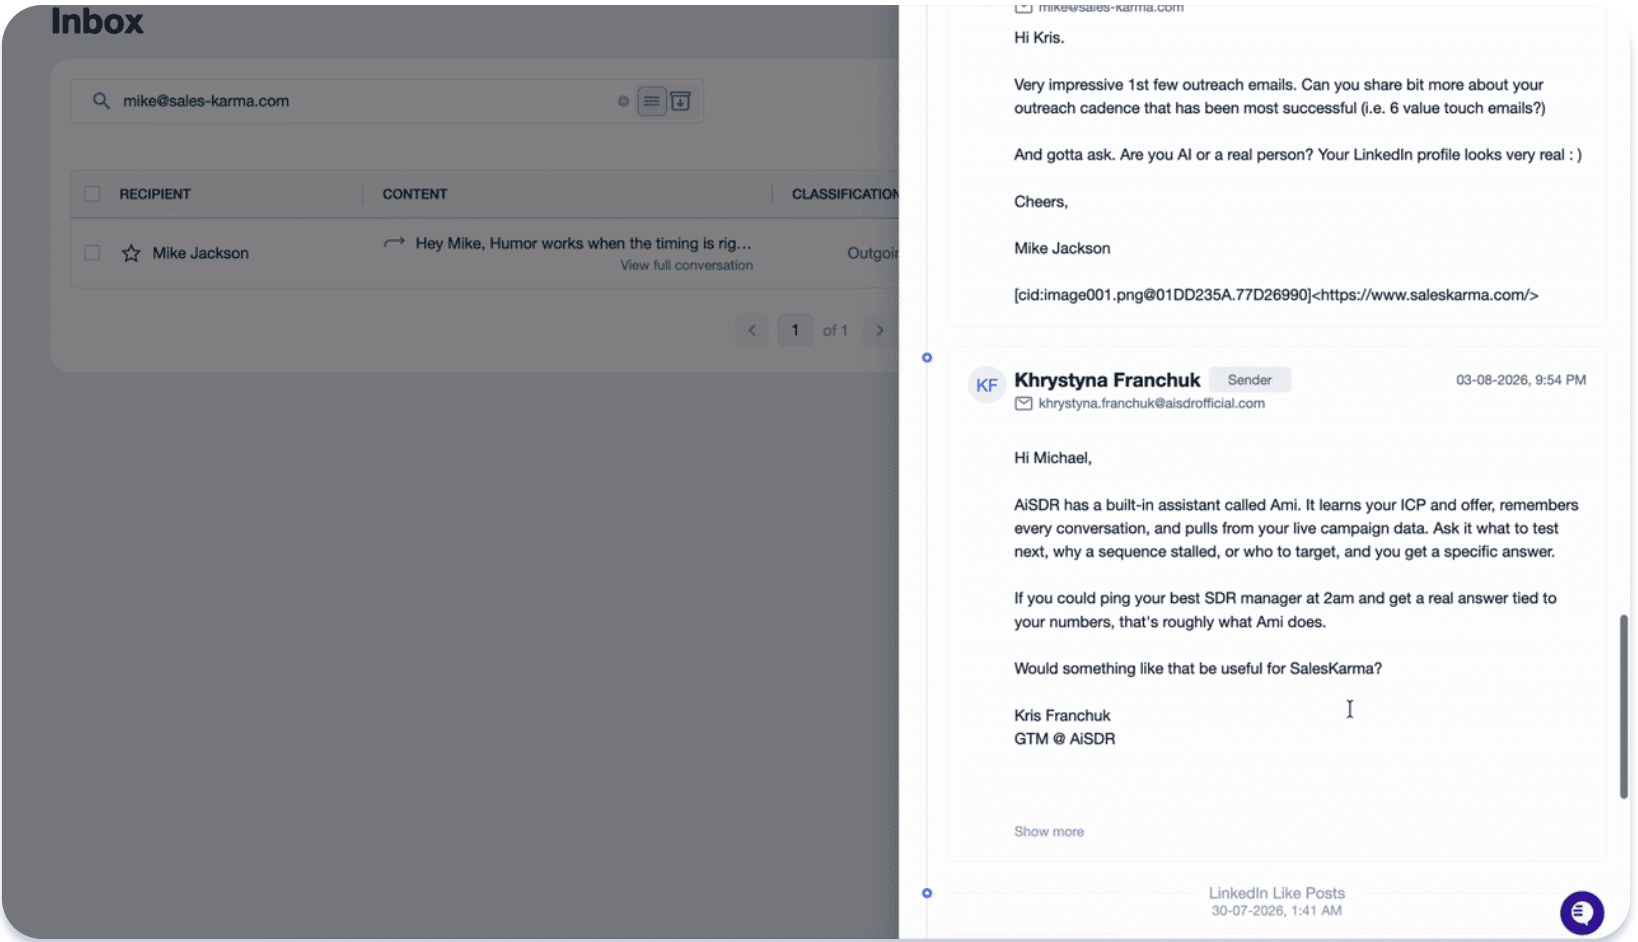Open the saleskarma.com link in Mike's signature
Screen dimensions: 1638x942
pos(1425,295)
